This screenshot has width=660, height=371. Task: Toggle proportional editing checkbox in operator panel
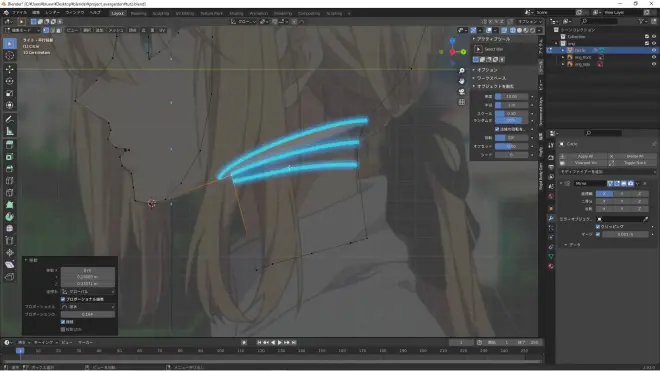(63, 299)
